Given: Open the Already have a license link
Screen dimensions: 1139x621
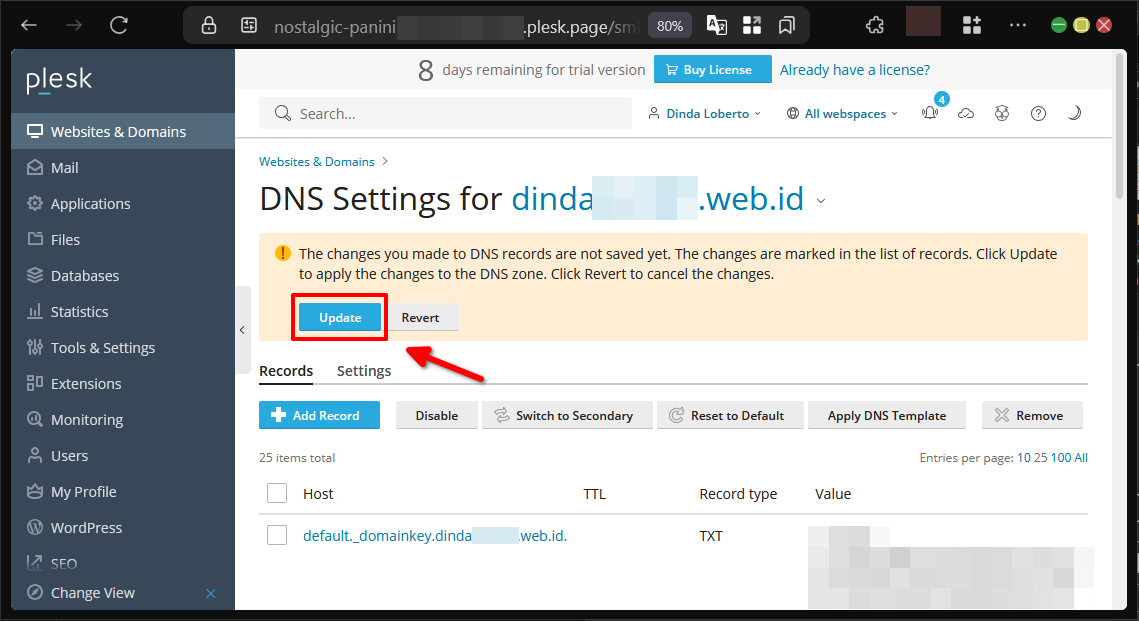Looking at the screenshot, I should click(854, 70).
